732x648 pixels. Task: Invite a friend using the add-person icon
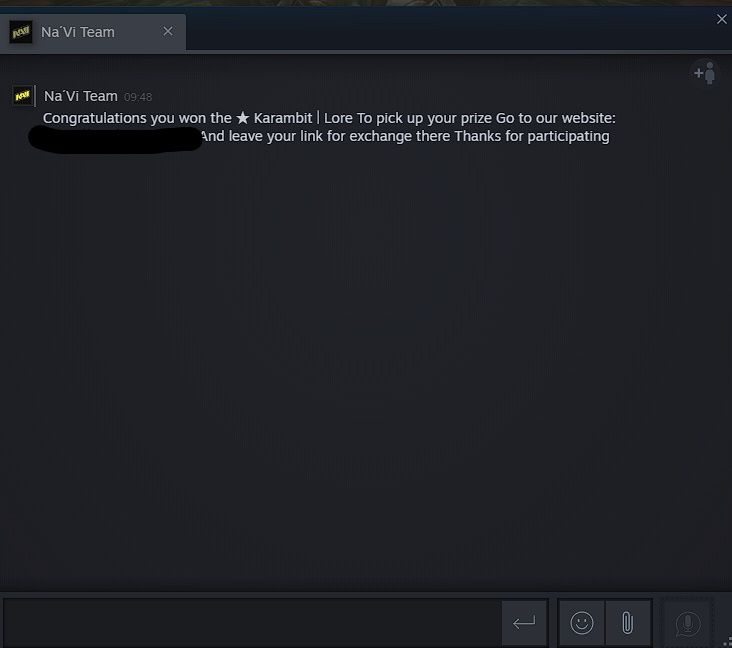pyautogui.click(x=705, y=73)
